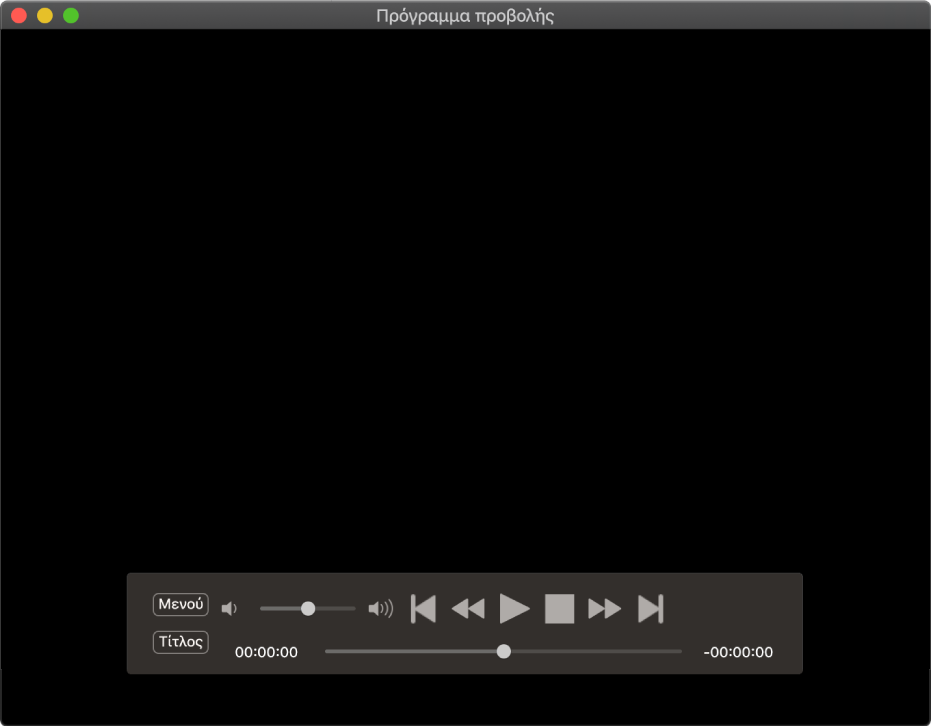Screen dimensions: 931x726
Task: Open the DVD menu via Μενού button
Action: [180, 604]
